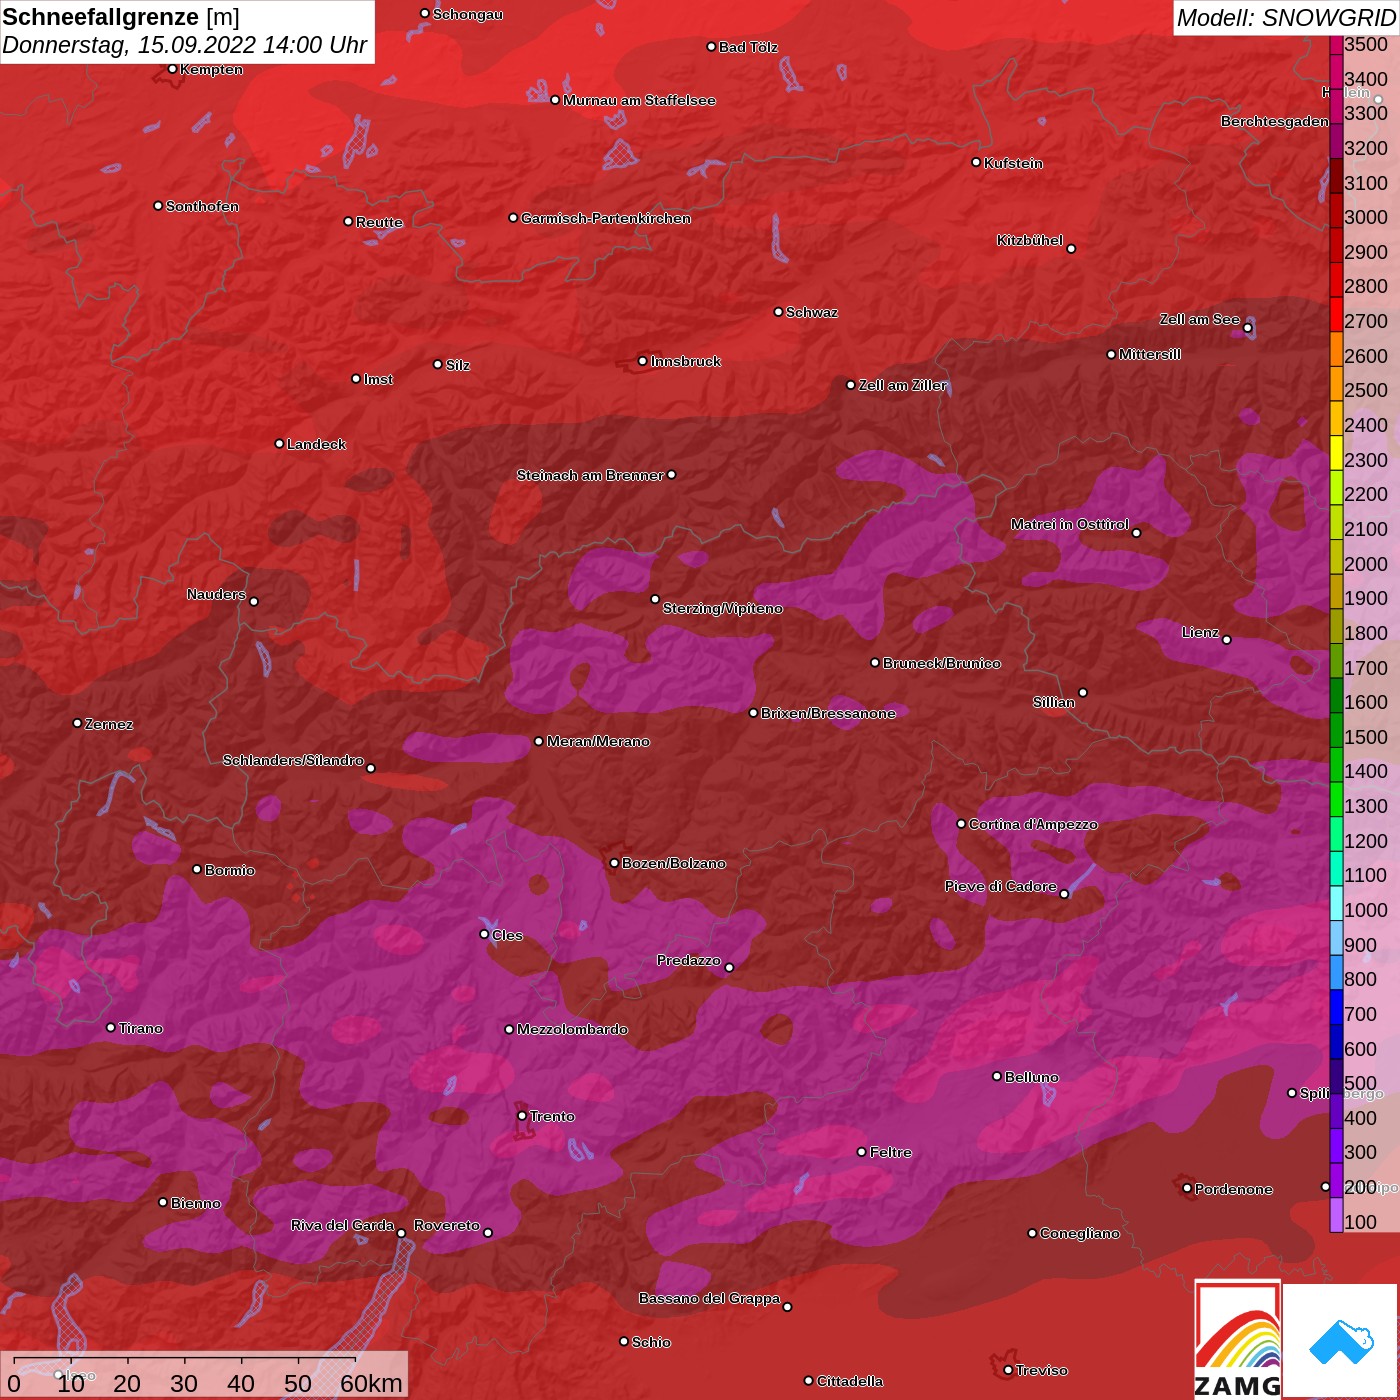The image size is (1400, 1400).
Task: Click the Meran/Merano label
Action: pyautogui.click(x=598, y=741)
